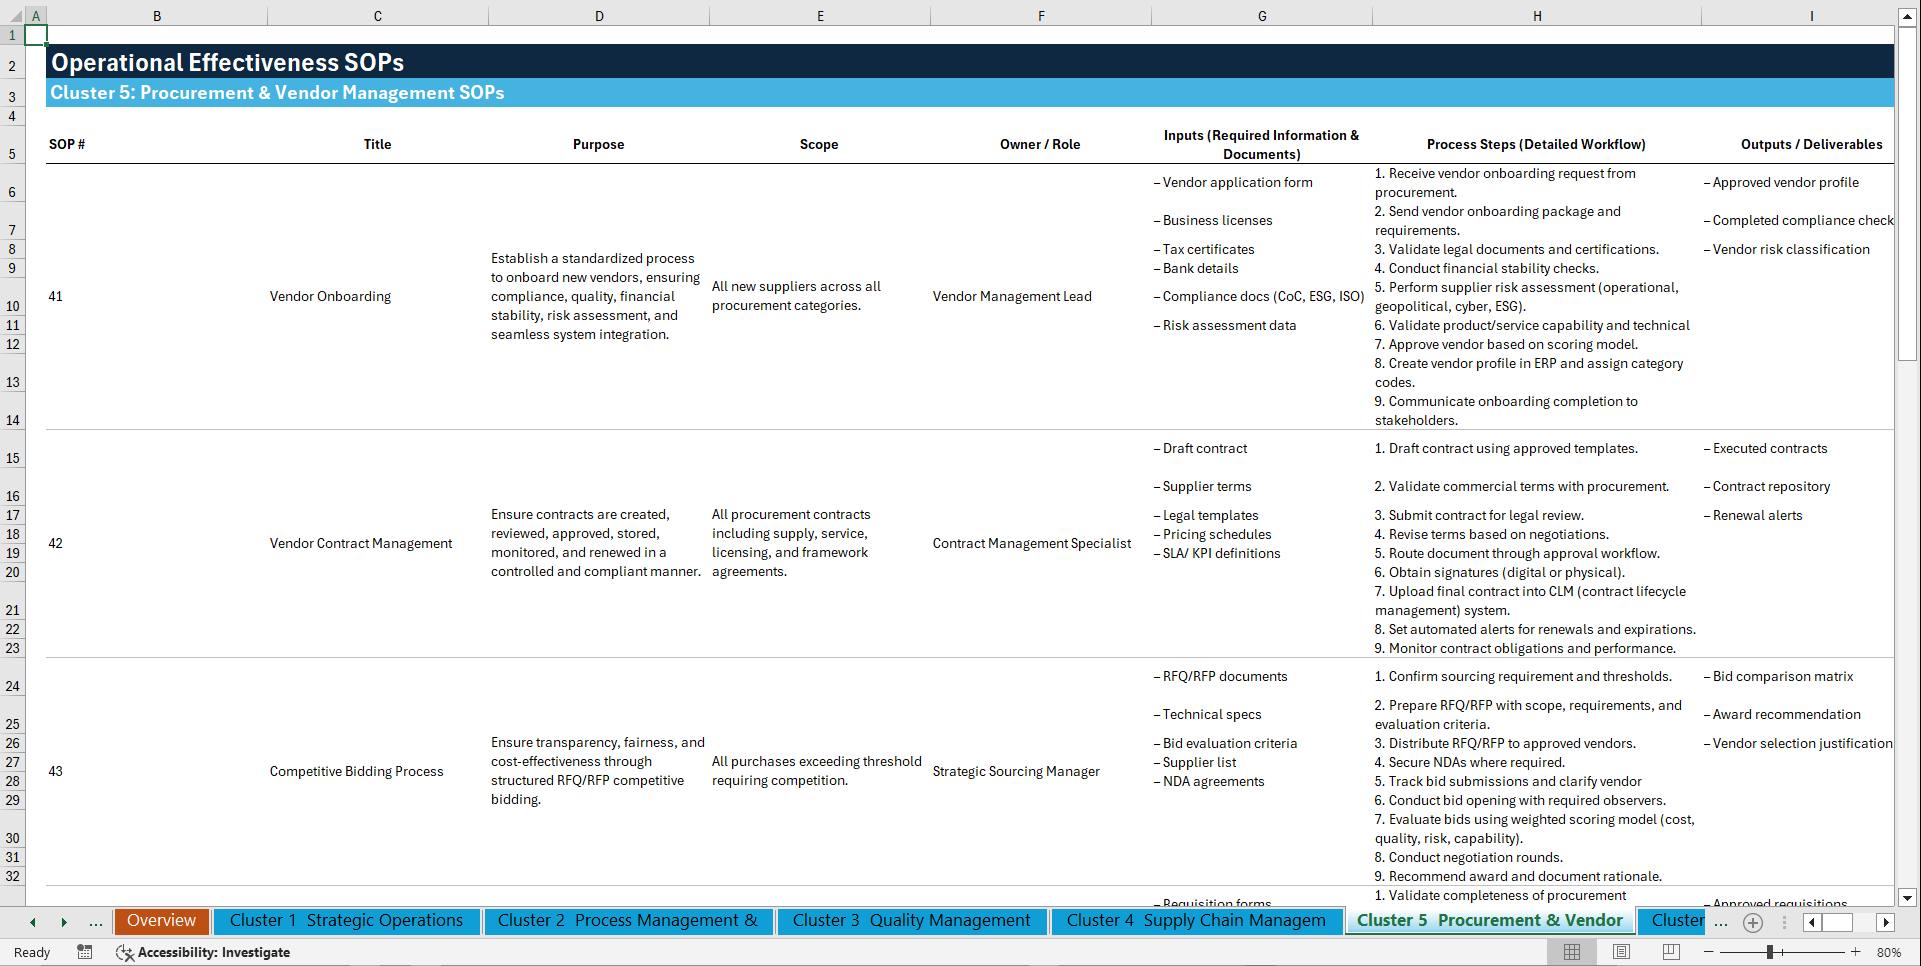Viewport: 1921px width, 966px height.
Task: Switch to the Overview sheet tab
Action: pyautogui.click(x=161, y=920)
